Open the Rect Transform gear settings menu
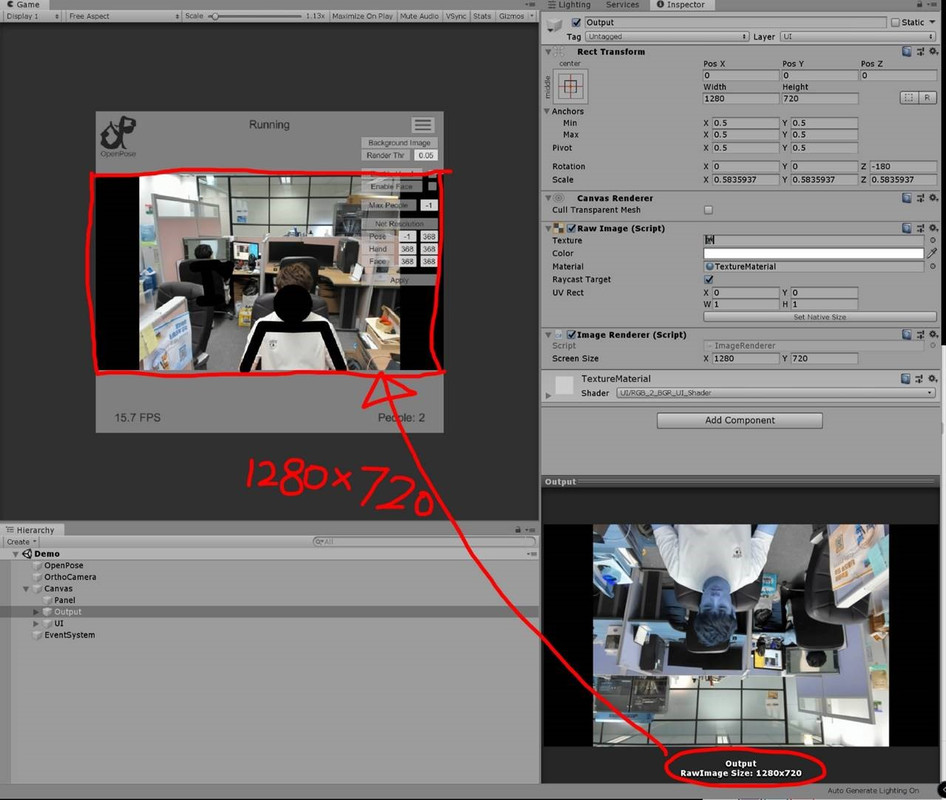Image resolution: width=946 pixels, height=800 pixels. click(x=933, y=51)
